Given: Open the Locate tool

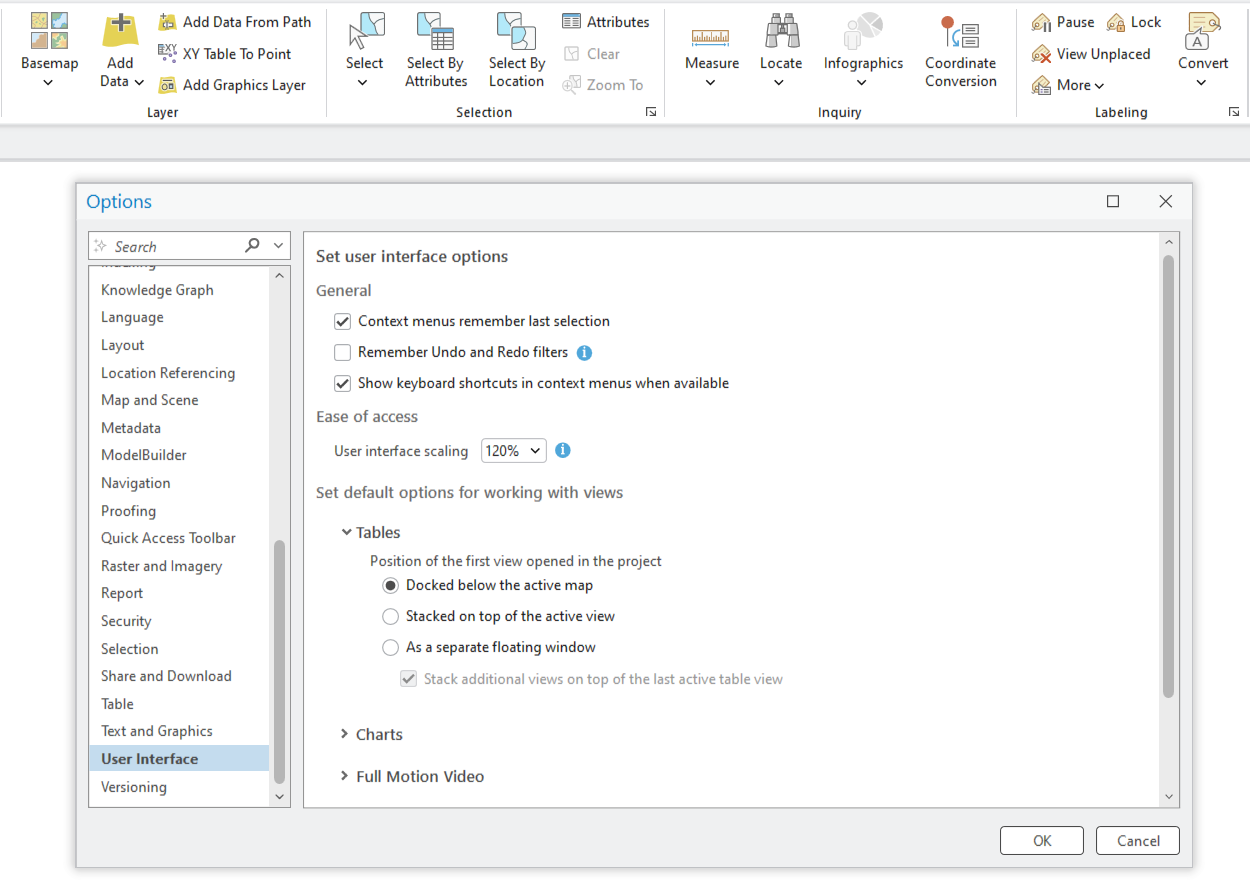Looking at the screenshot, I should [x=780, y=35].
